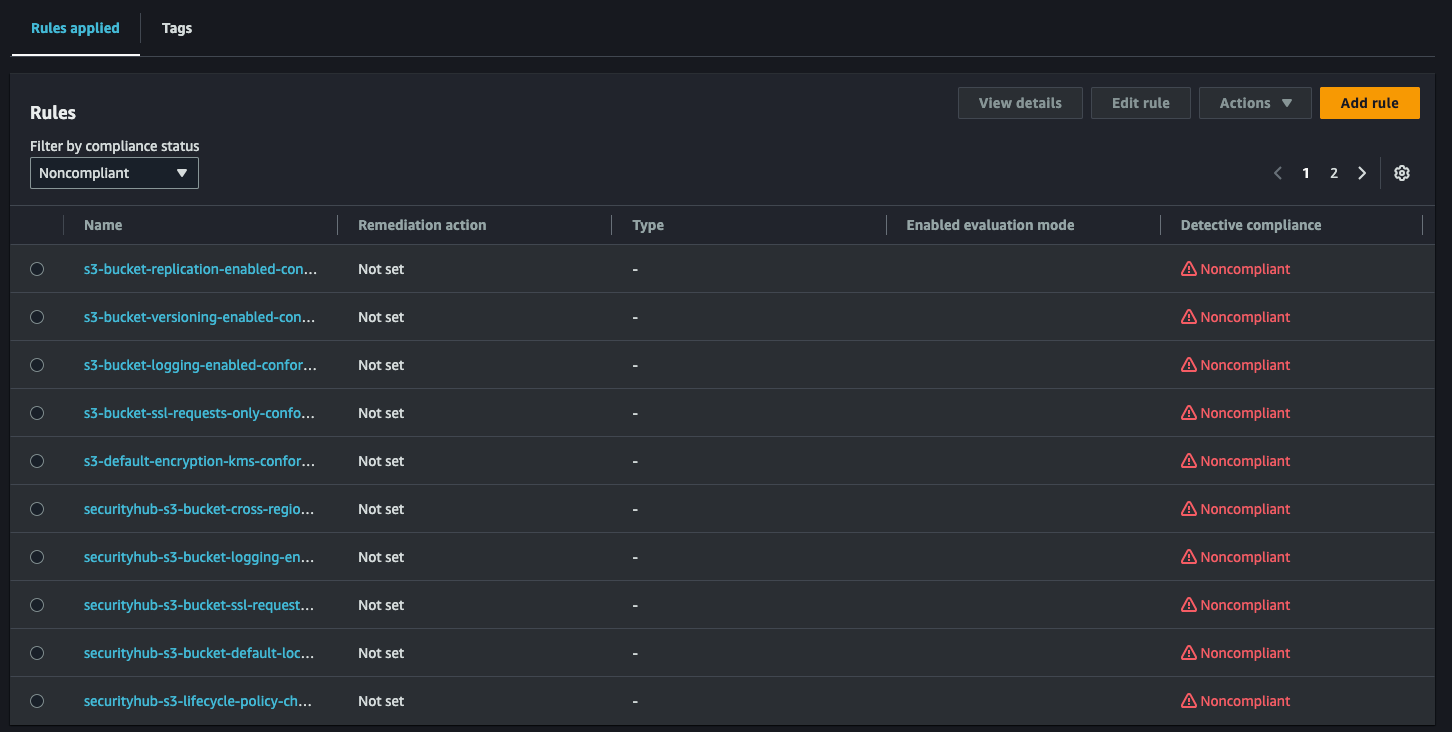The image size is (1452, 732).
Task: Open the Noncompliant compliance status filter
Action: click(x=114, y=173)
